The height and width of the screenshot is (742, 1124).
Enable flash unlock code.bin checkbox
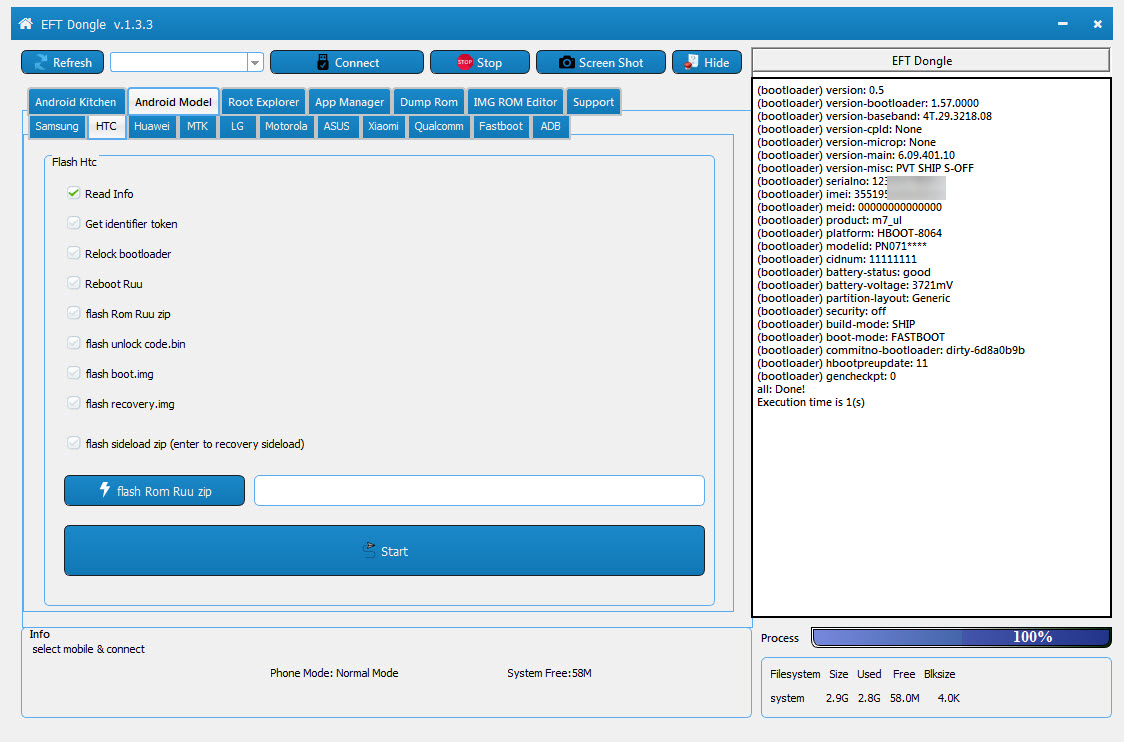tap(73, 343)
